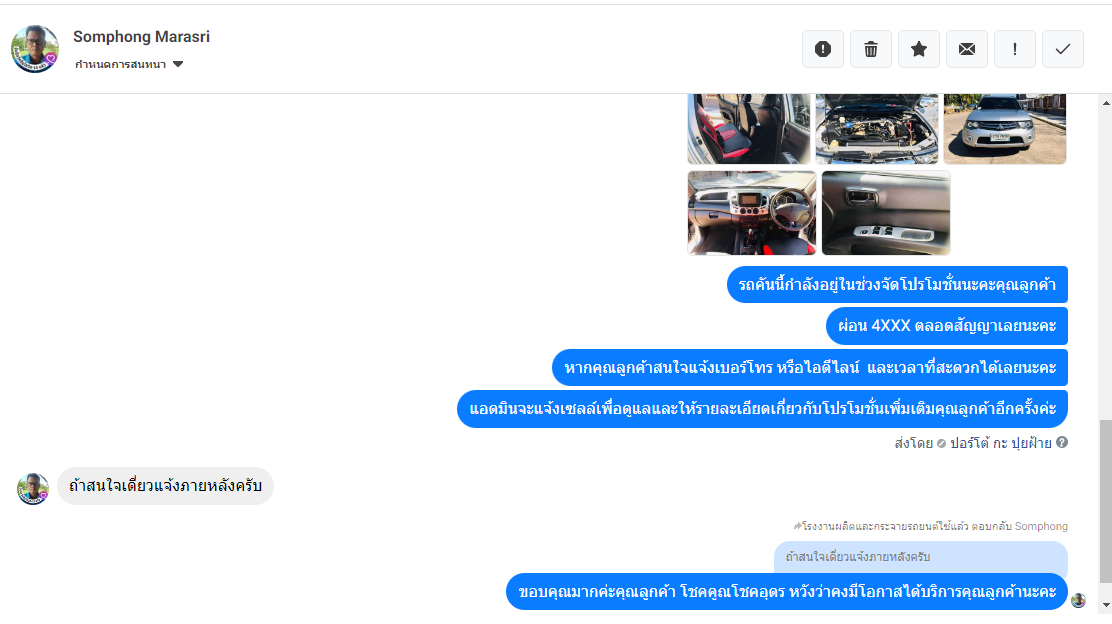This screenshot has height=624, width=1112.
Task: Open the silver car front photo
Action: [x=1005, y=129]
